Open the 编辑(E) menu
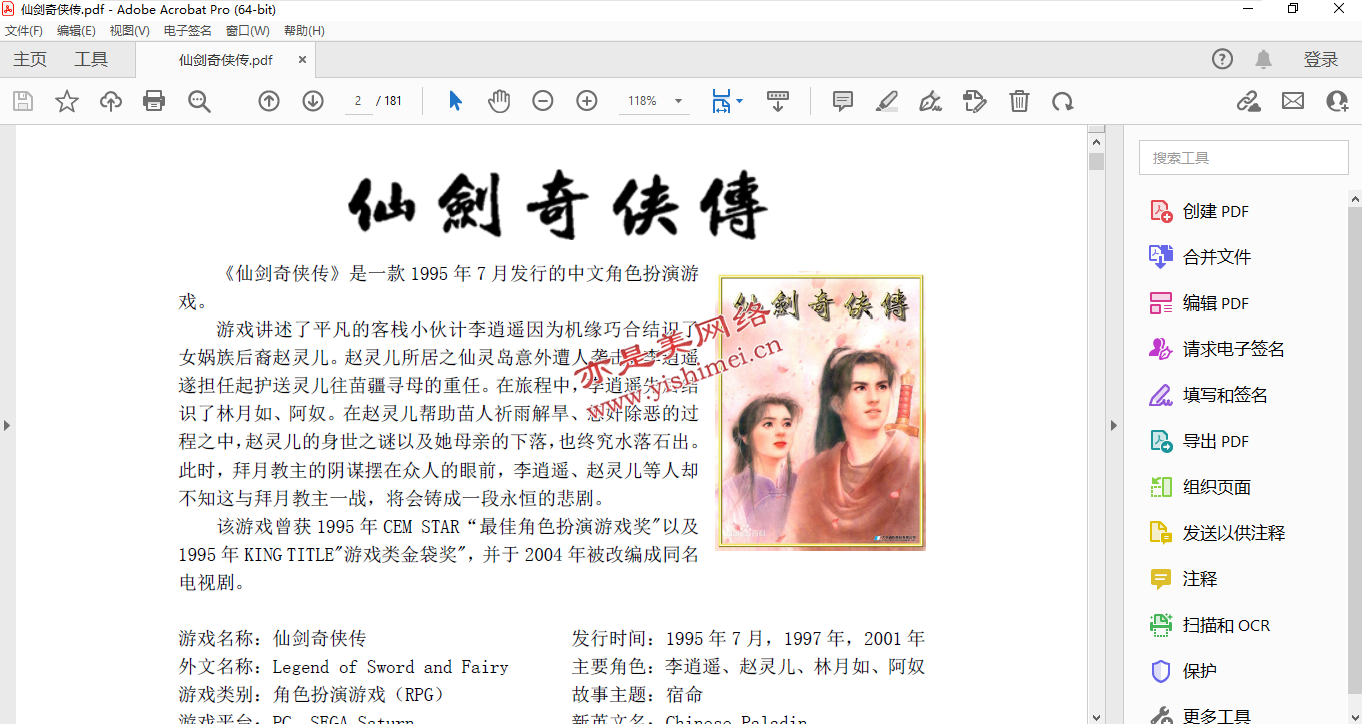1362x724 pixels. click(76, 31)
